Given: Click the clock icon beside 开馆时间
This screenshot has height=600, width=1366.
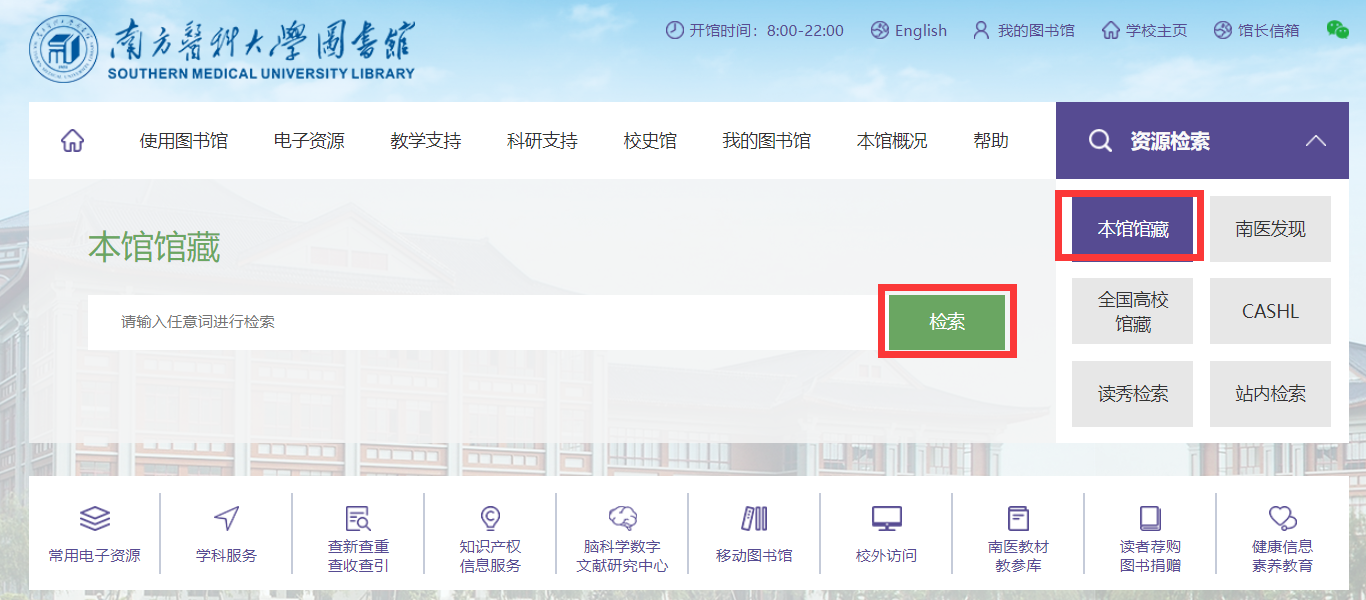Looking at the screenshot, I should 674,30.
